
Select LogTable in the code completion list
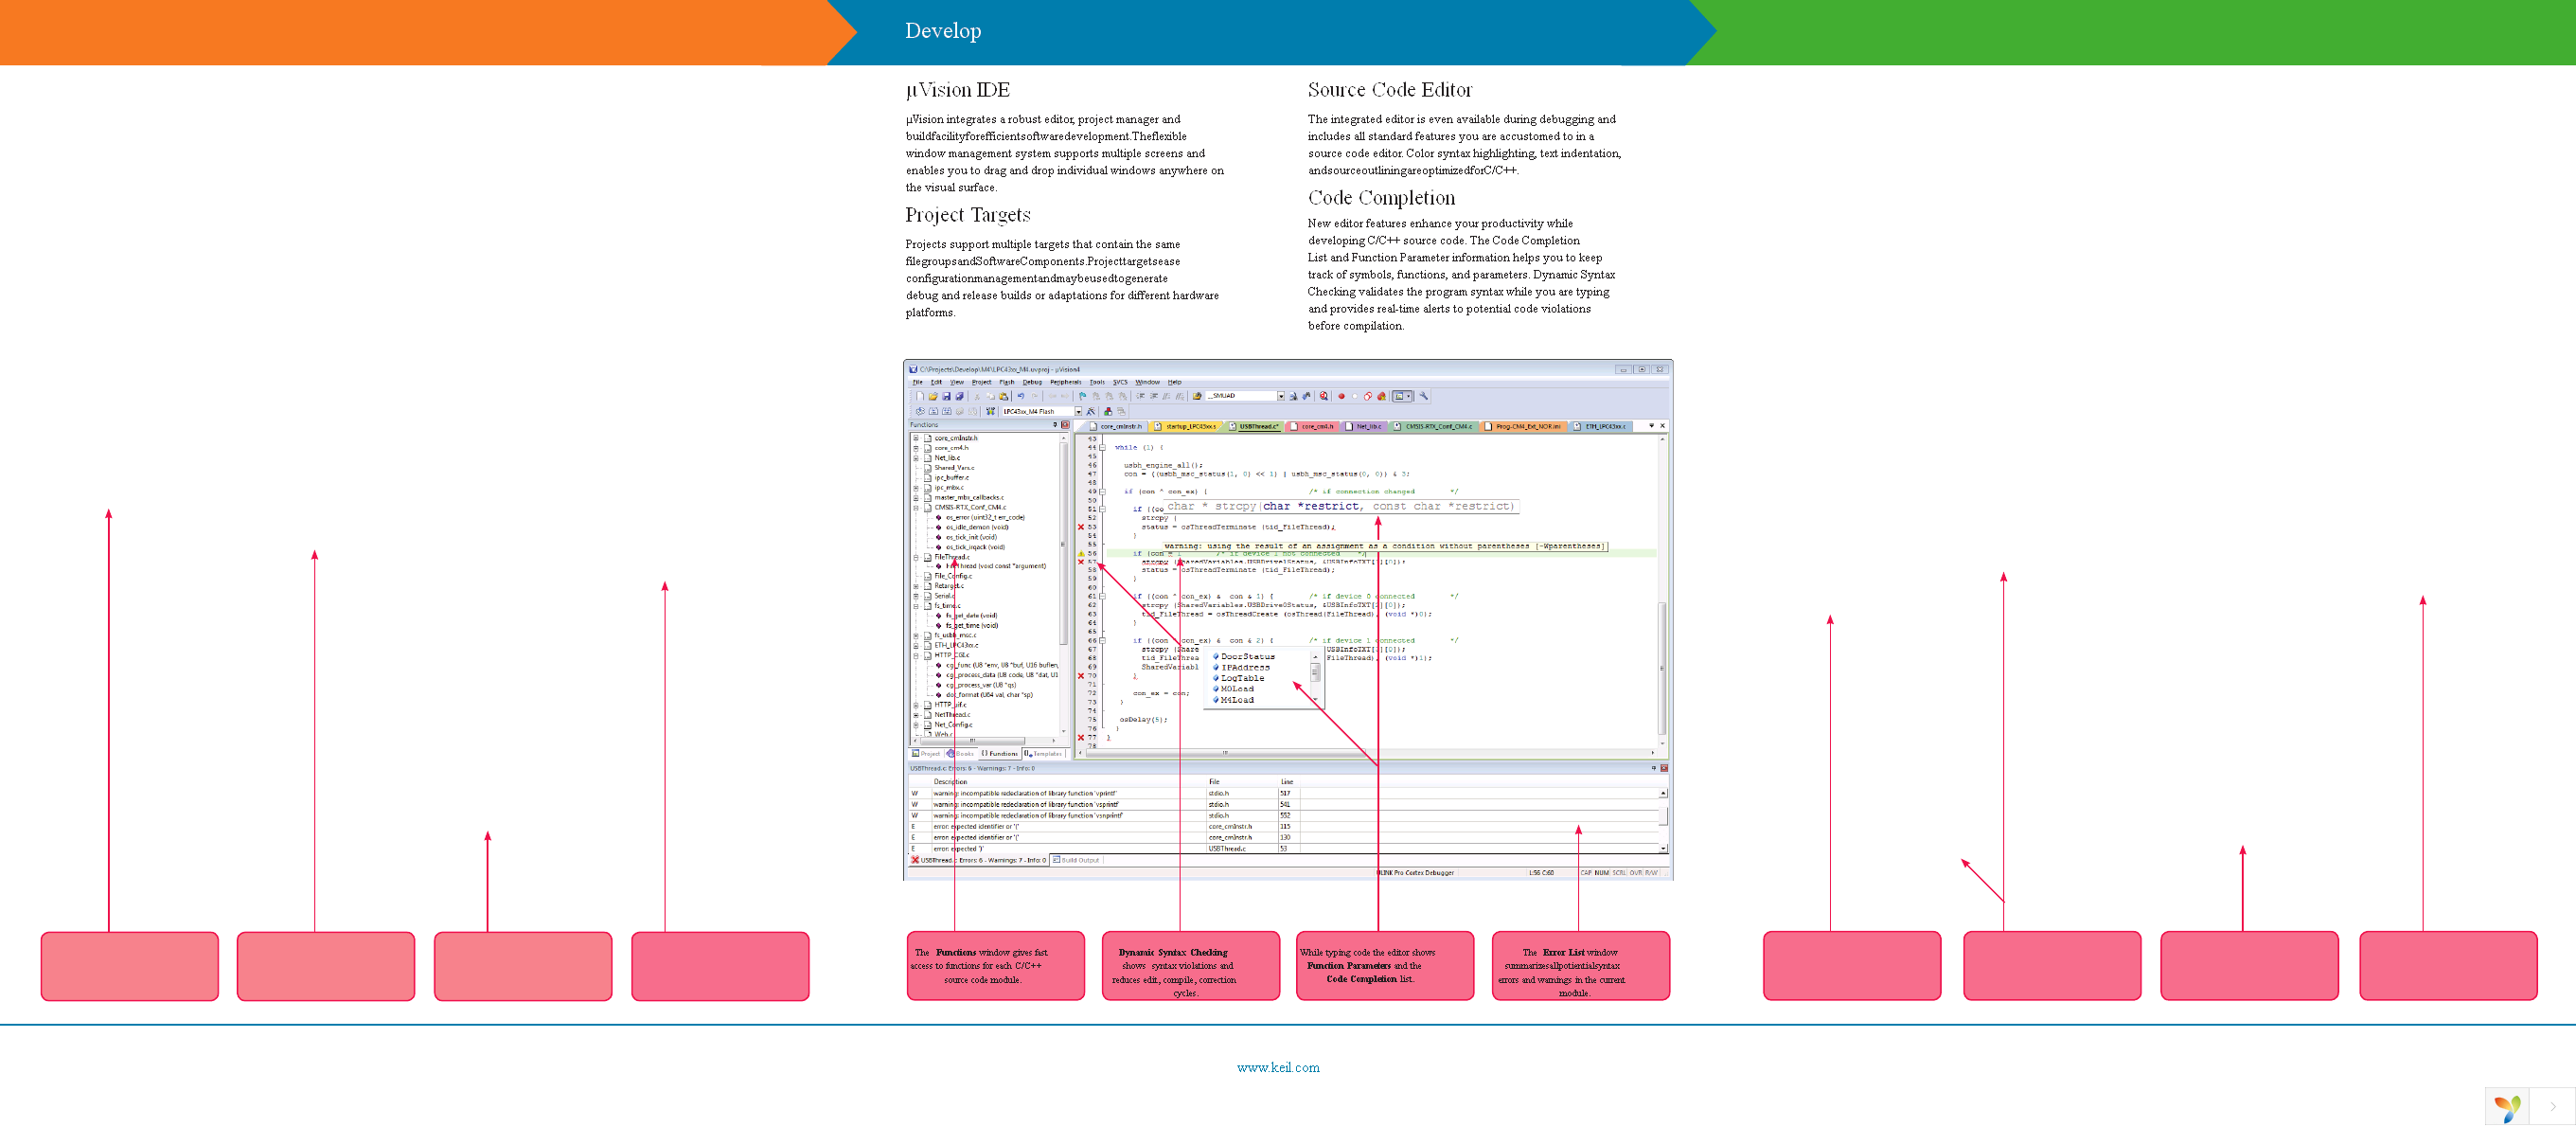tap(1239, 679)
